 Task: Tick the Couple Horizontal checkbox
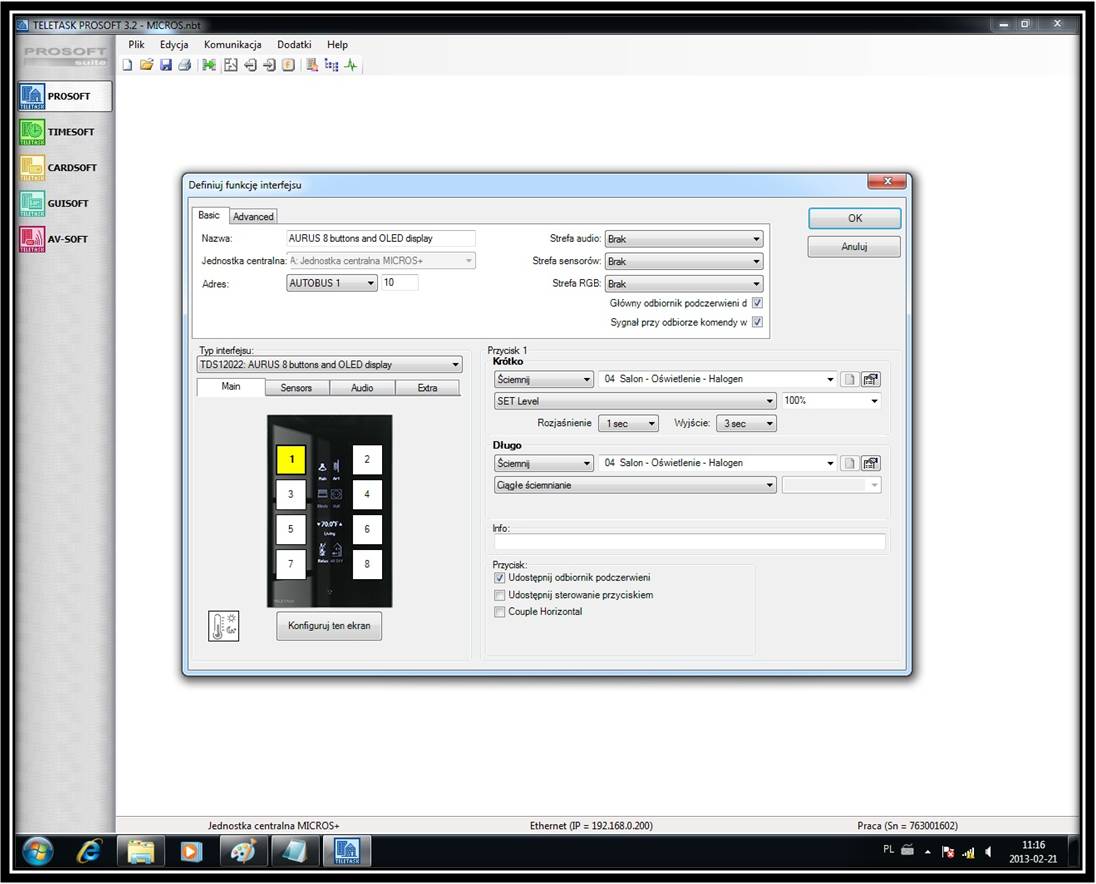click(x=500, y=612)
